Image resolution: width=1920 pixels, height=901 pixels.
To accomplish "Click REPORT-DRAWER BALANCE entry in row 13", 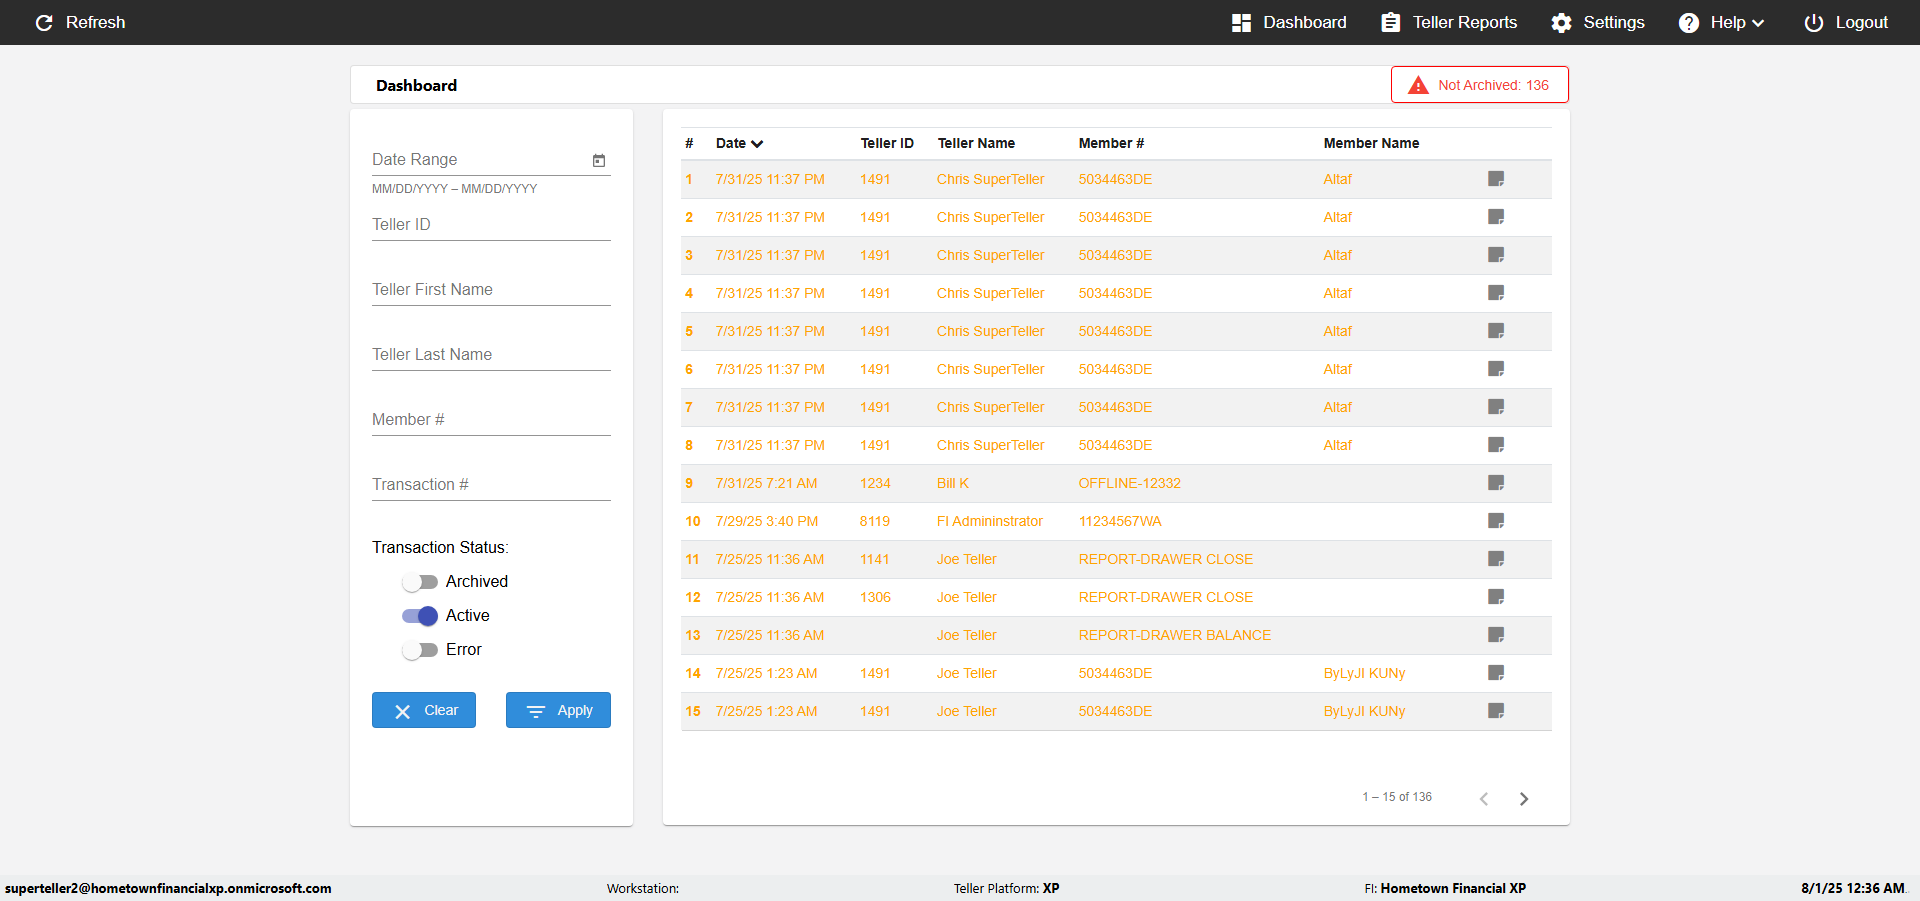I will coord(1174,635).
